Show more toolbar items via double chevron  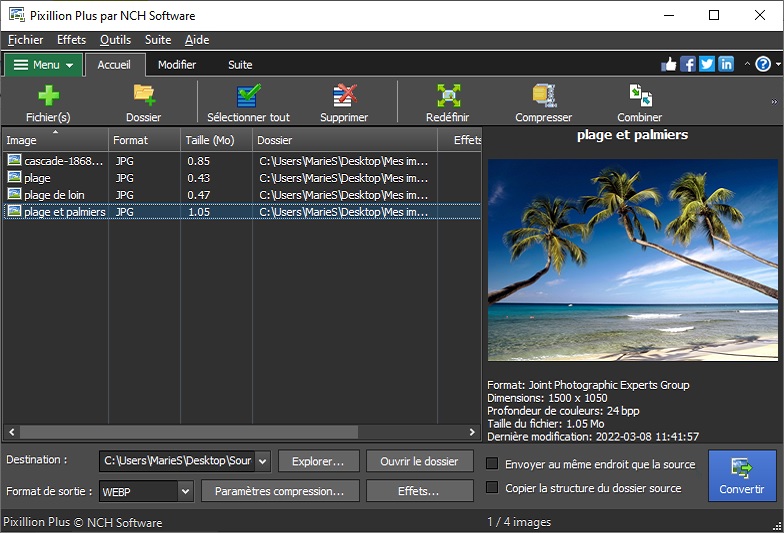click(x=774, y=102)
